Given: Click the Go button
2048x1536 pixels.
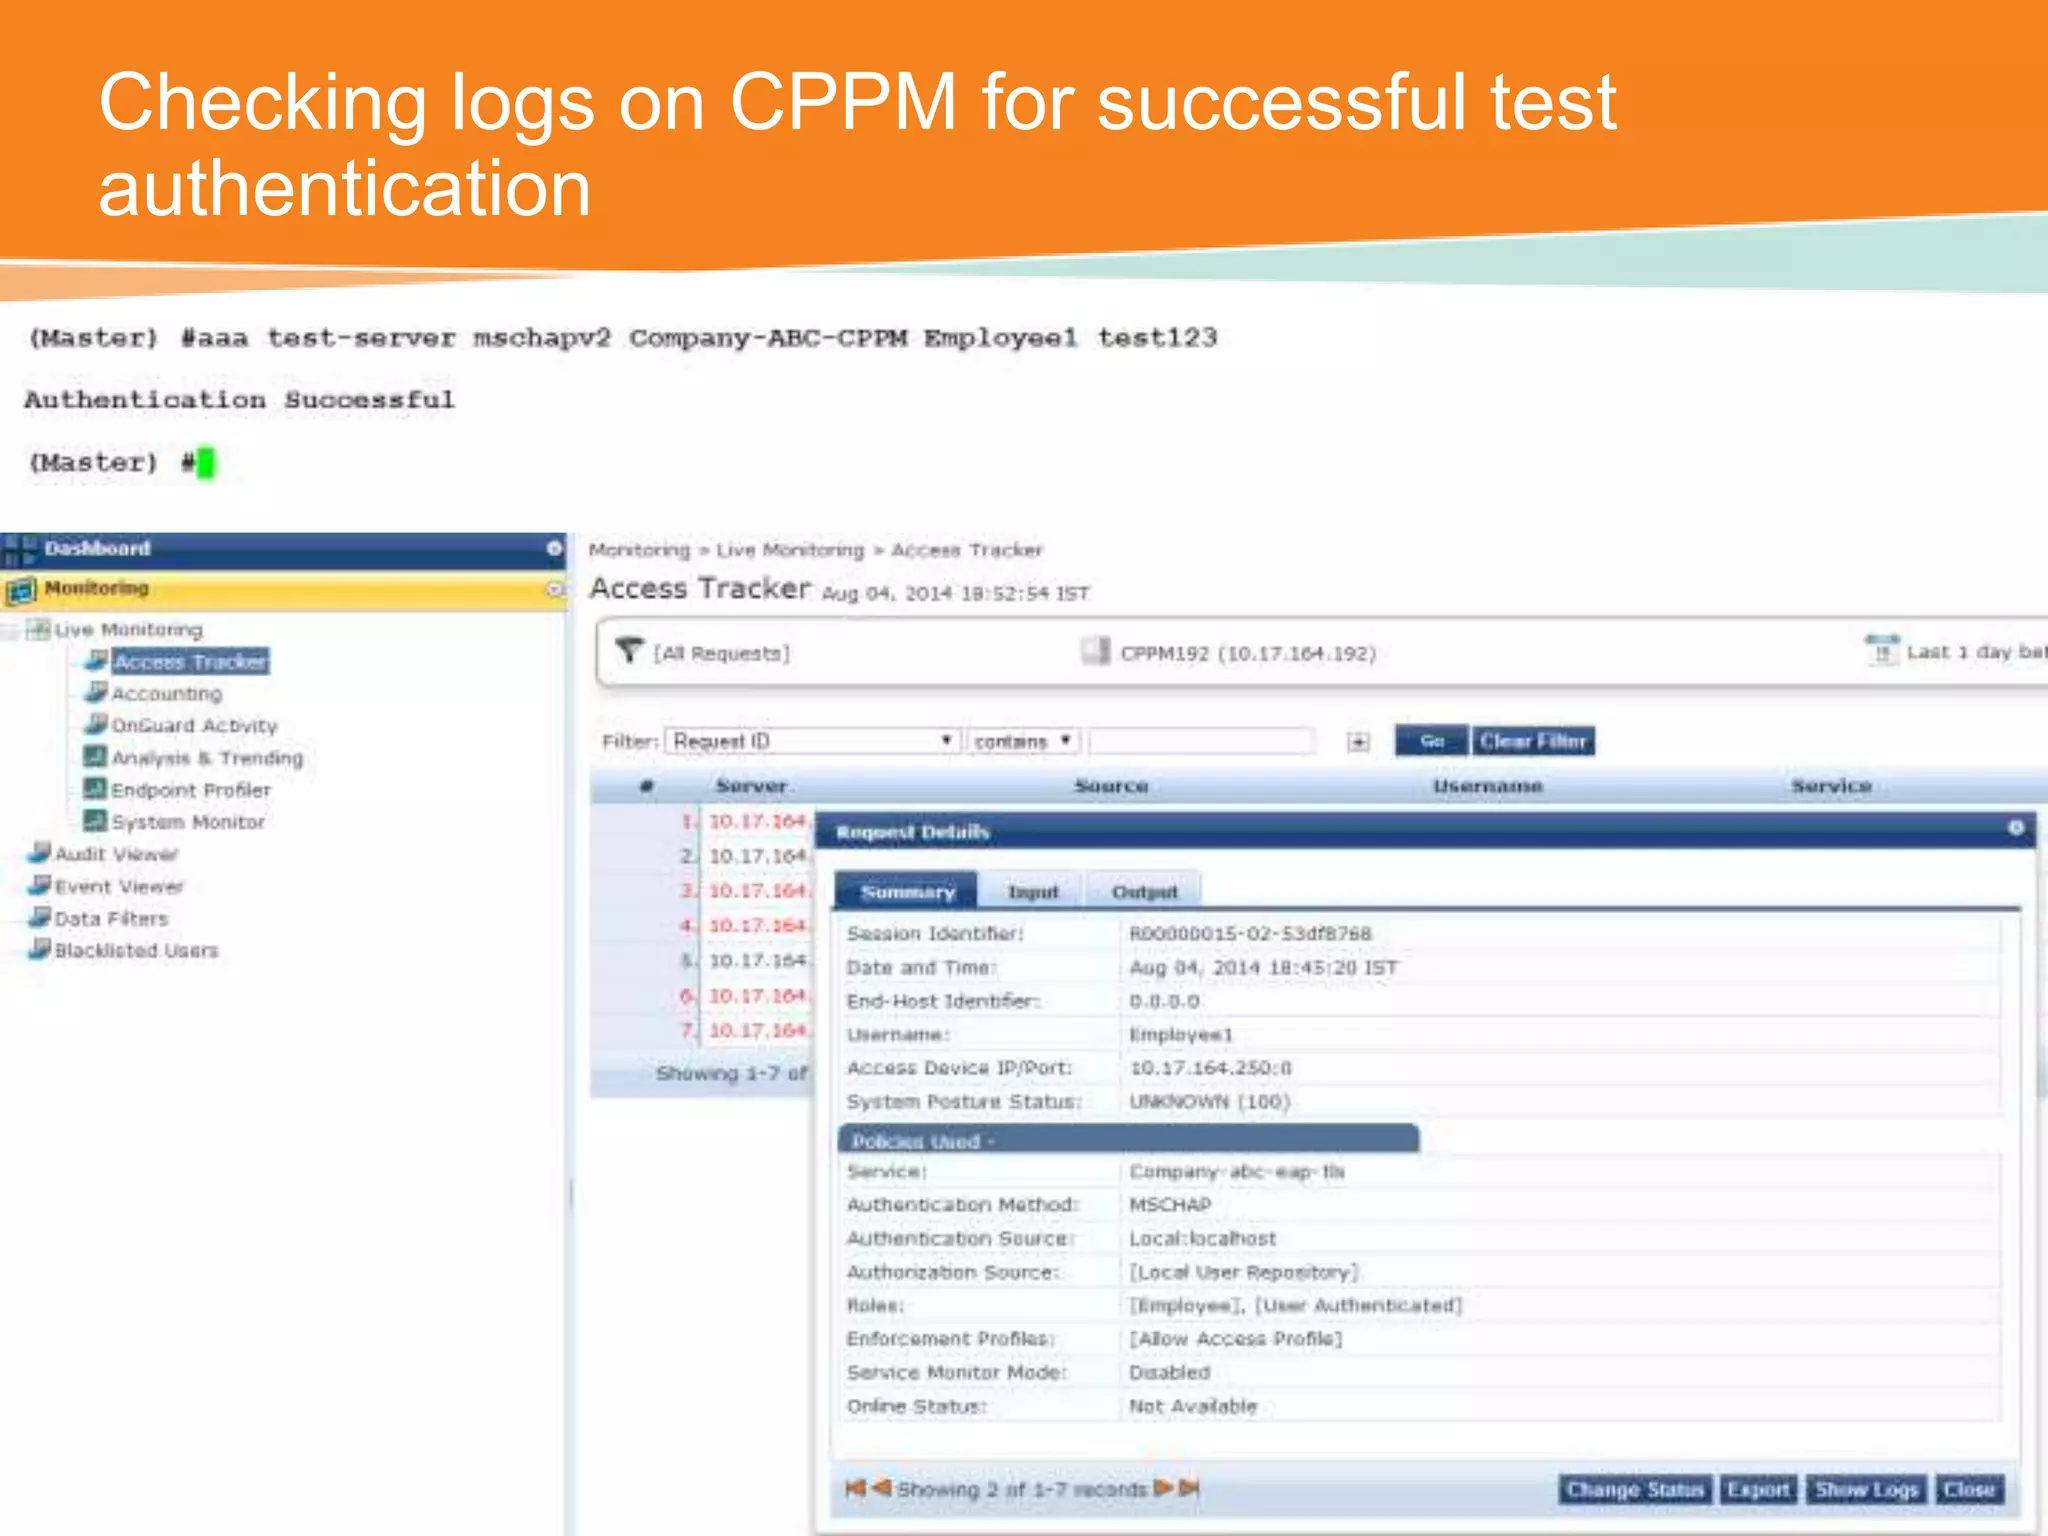Looking at the screenshot, I should (x=1432, y=741).
